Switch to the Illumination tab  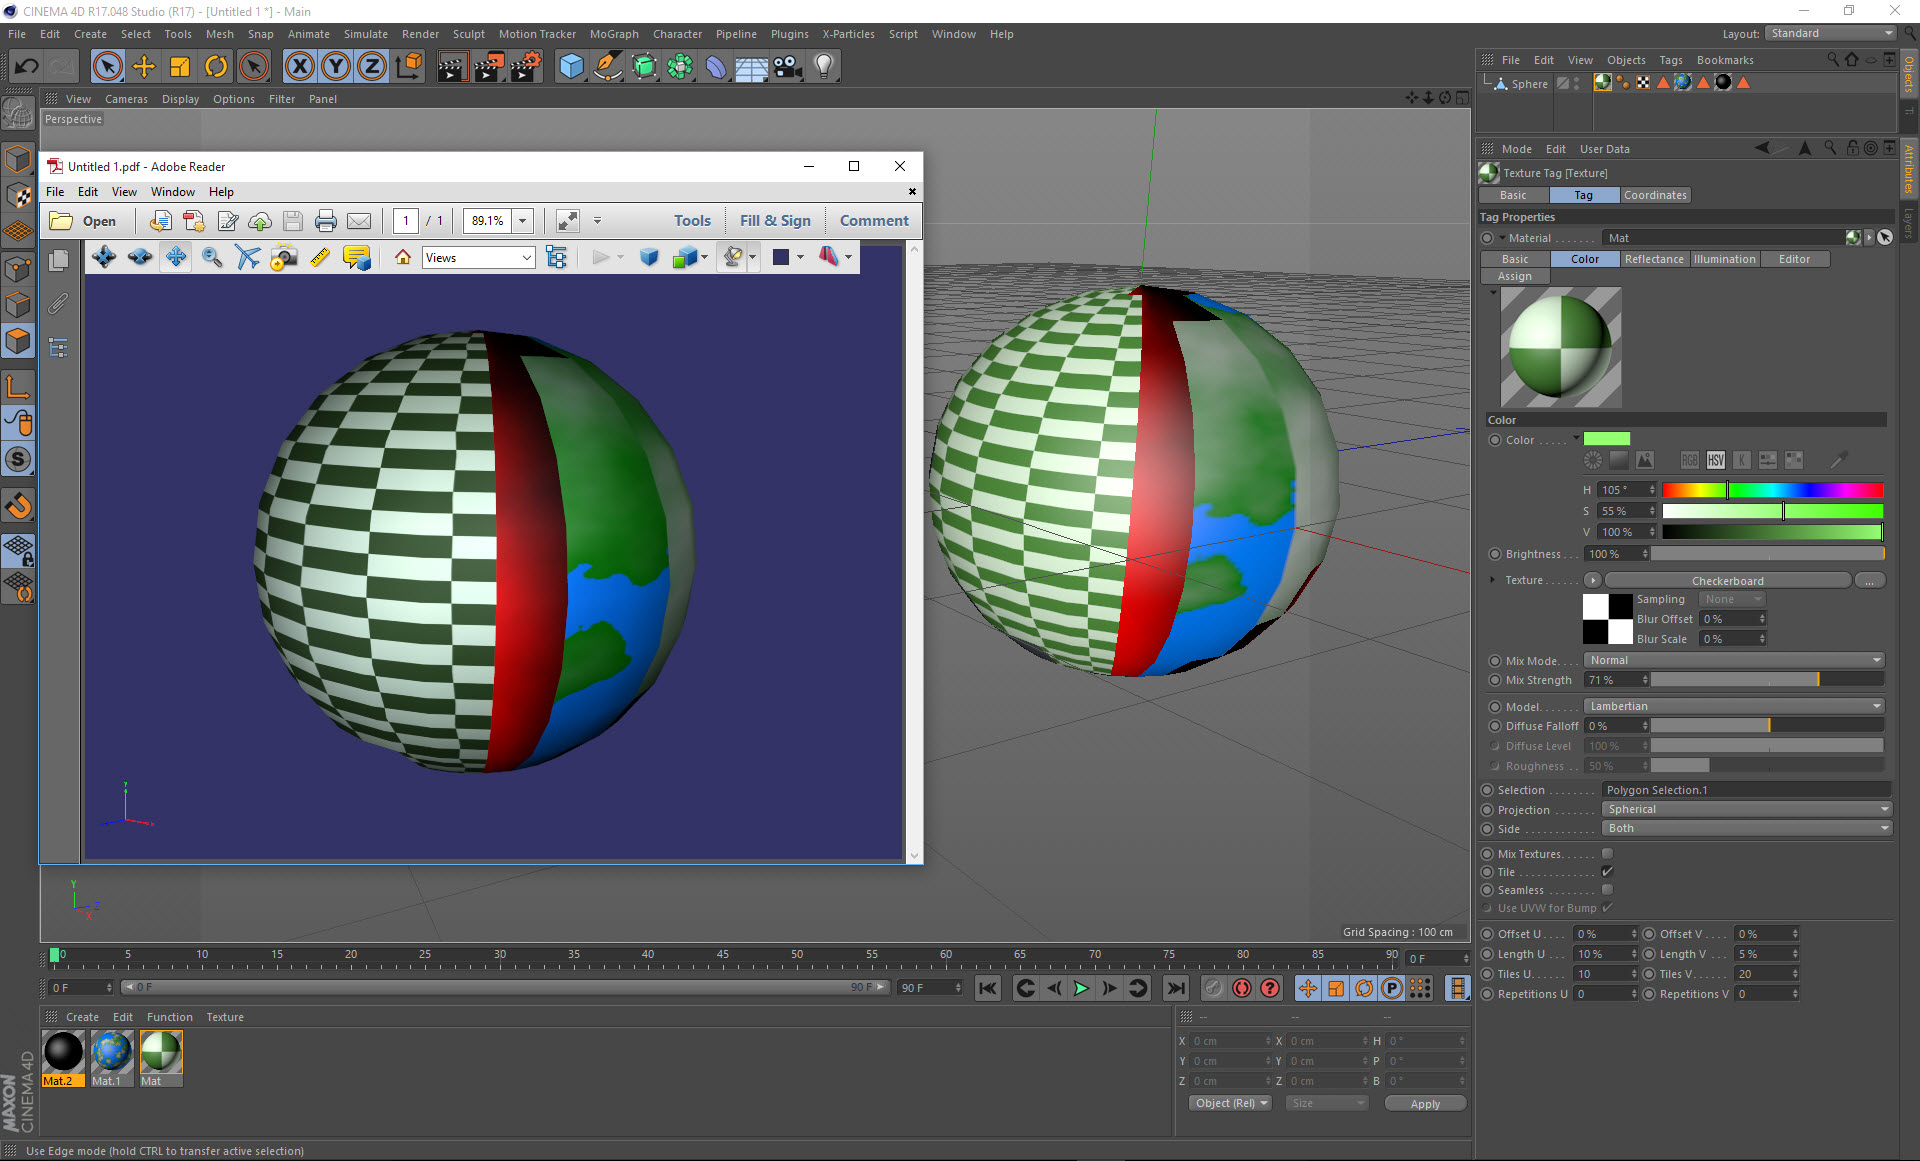1724,259
